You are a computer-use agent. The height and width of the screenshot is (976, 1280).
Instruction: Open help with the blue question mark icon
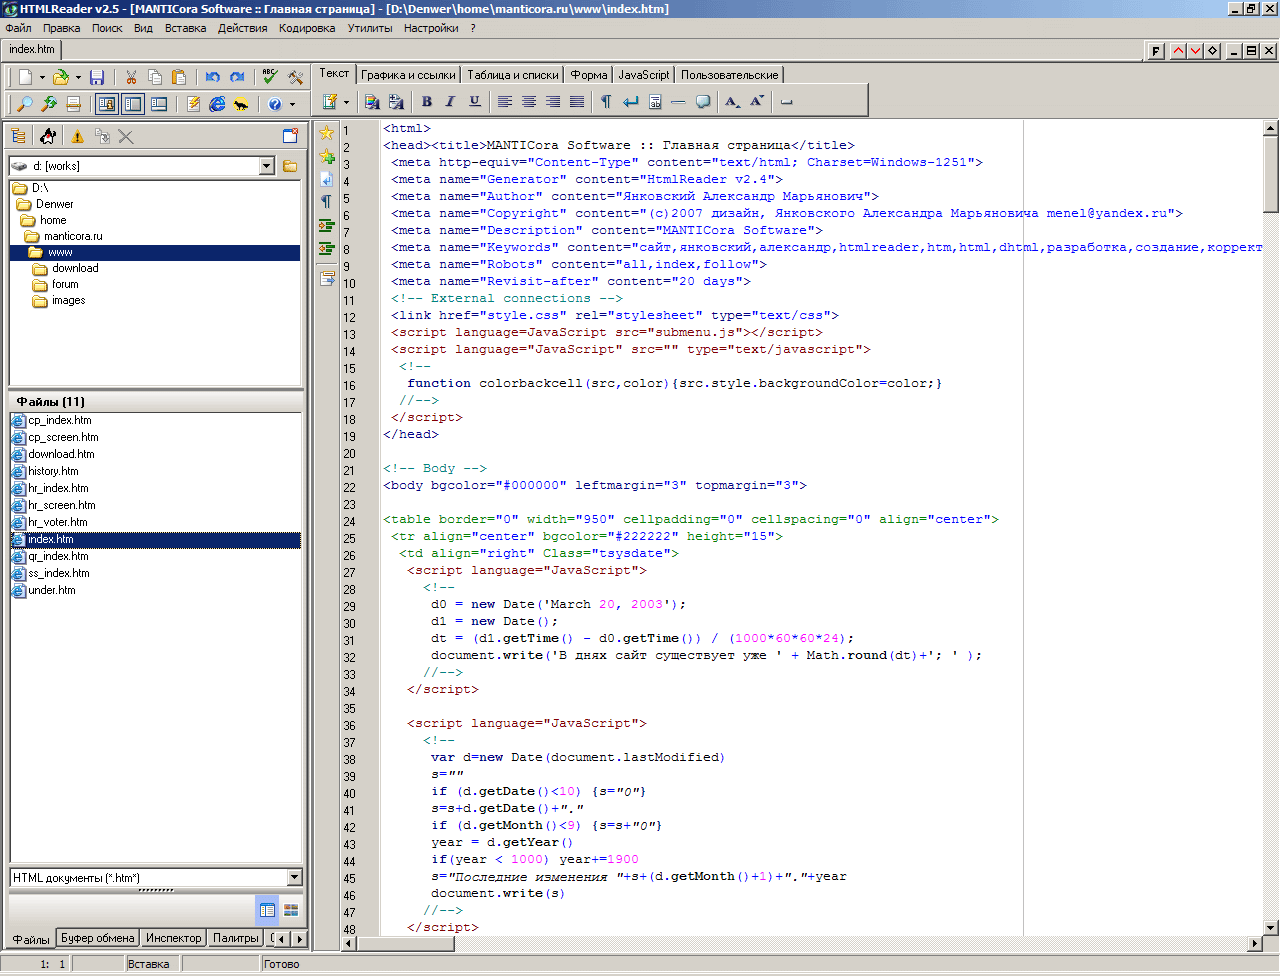click(275, 104)
